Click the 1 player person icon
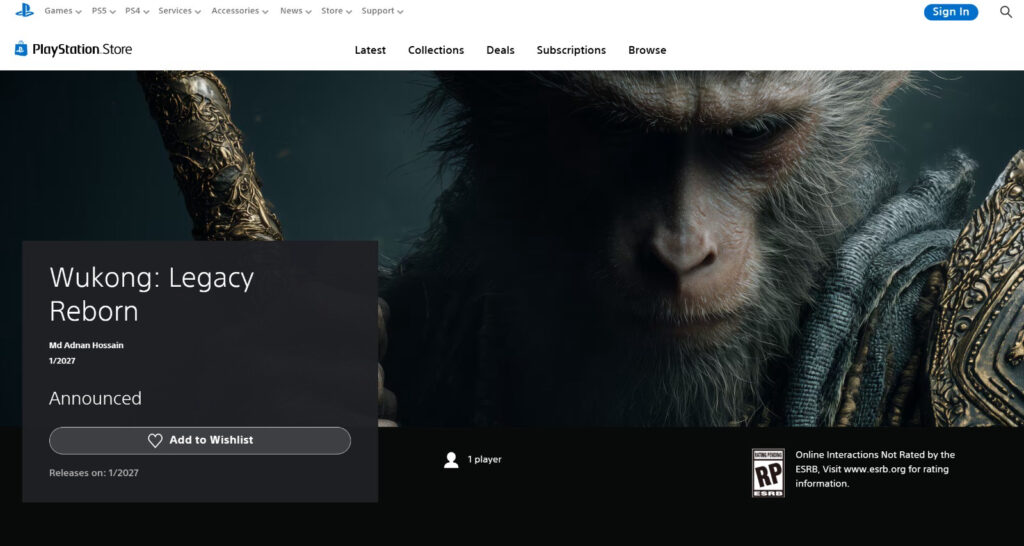The height and width of the screenshot is (546, 1024). coord(451,460)
